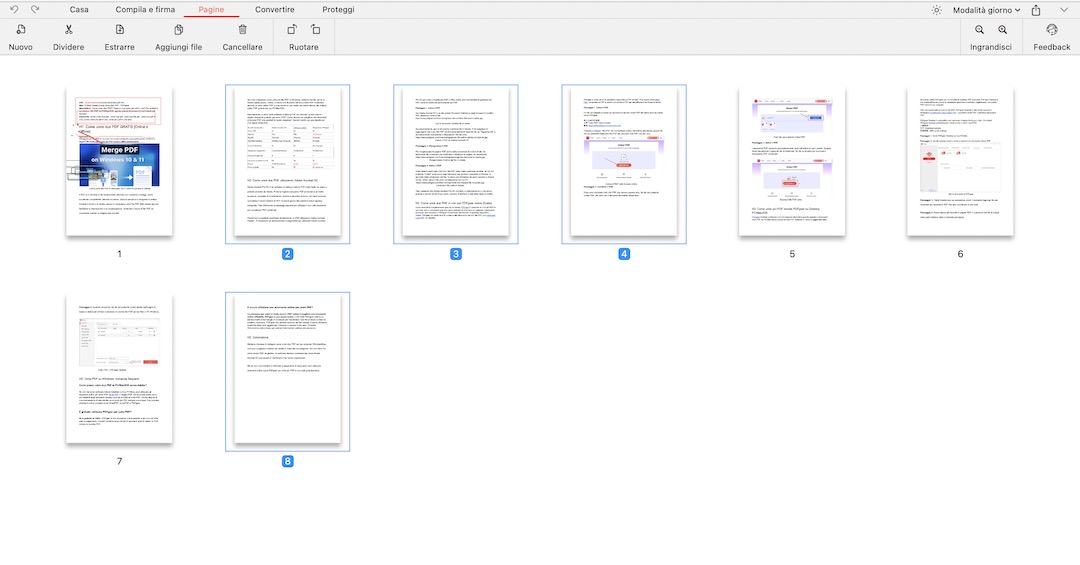Click the page number 1 label
Screen dimensions: 1080x565
pyautogui.click(x=119, y=254)
